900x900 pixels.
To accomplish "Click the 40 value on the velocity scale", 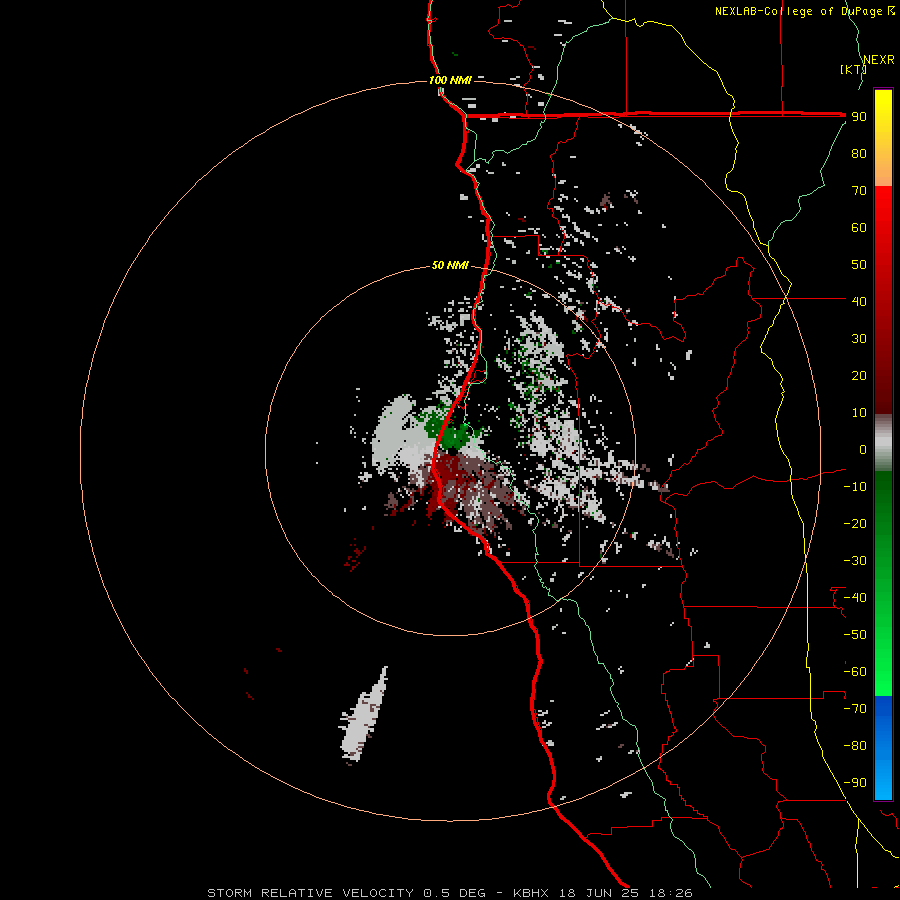I will point(859,301).
